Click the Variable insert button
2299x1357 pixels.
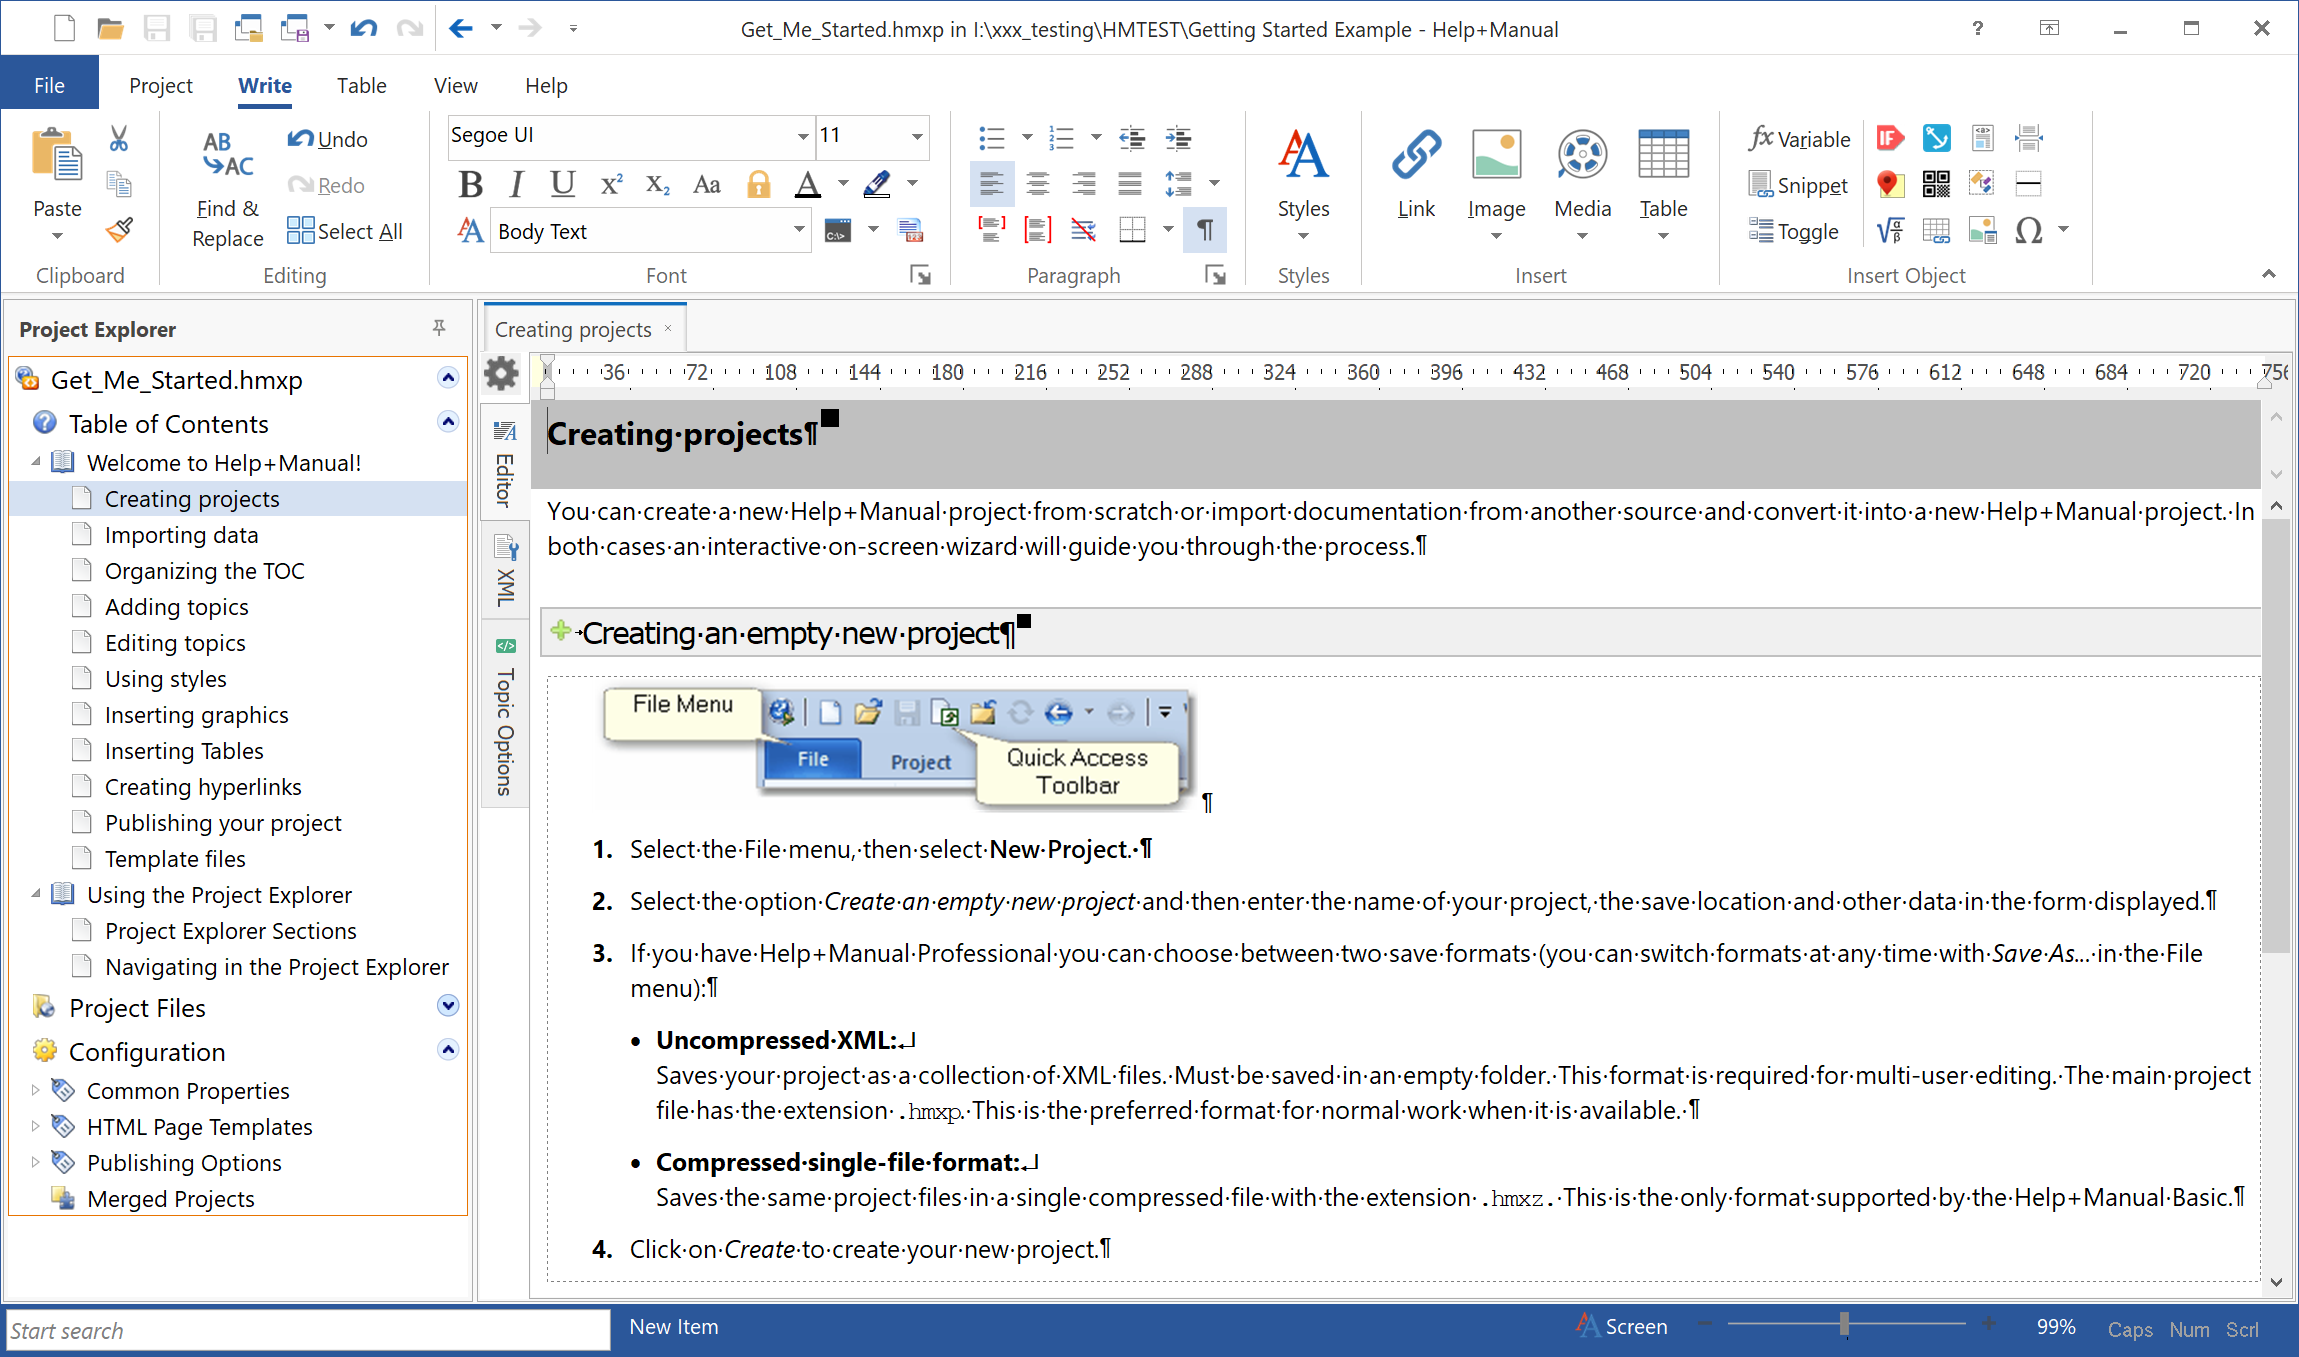pos(1800,139)
